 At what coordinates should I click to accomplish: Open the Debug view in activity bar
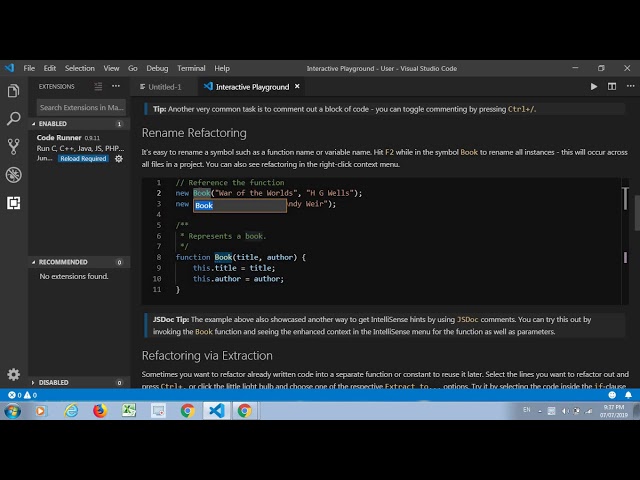[13, 175]
